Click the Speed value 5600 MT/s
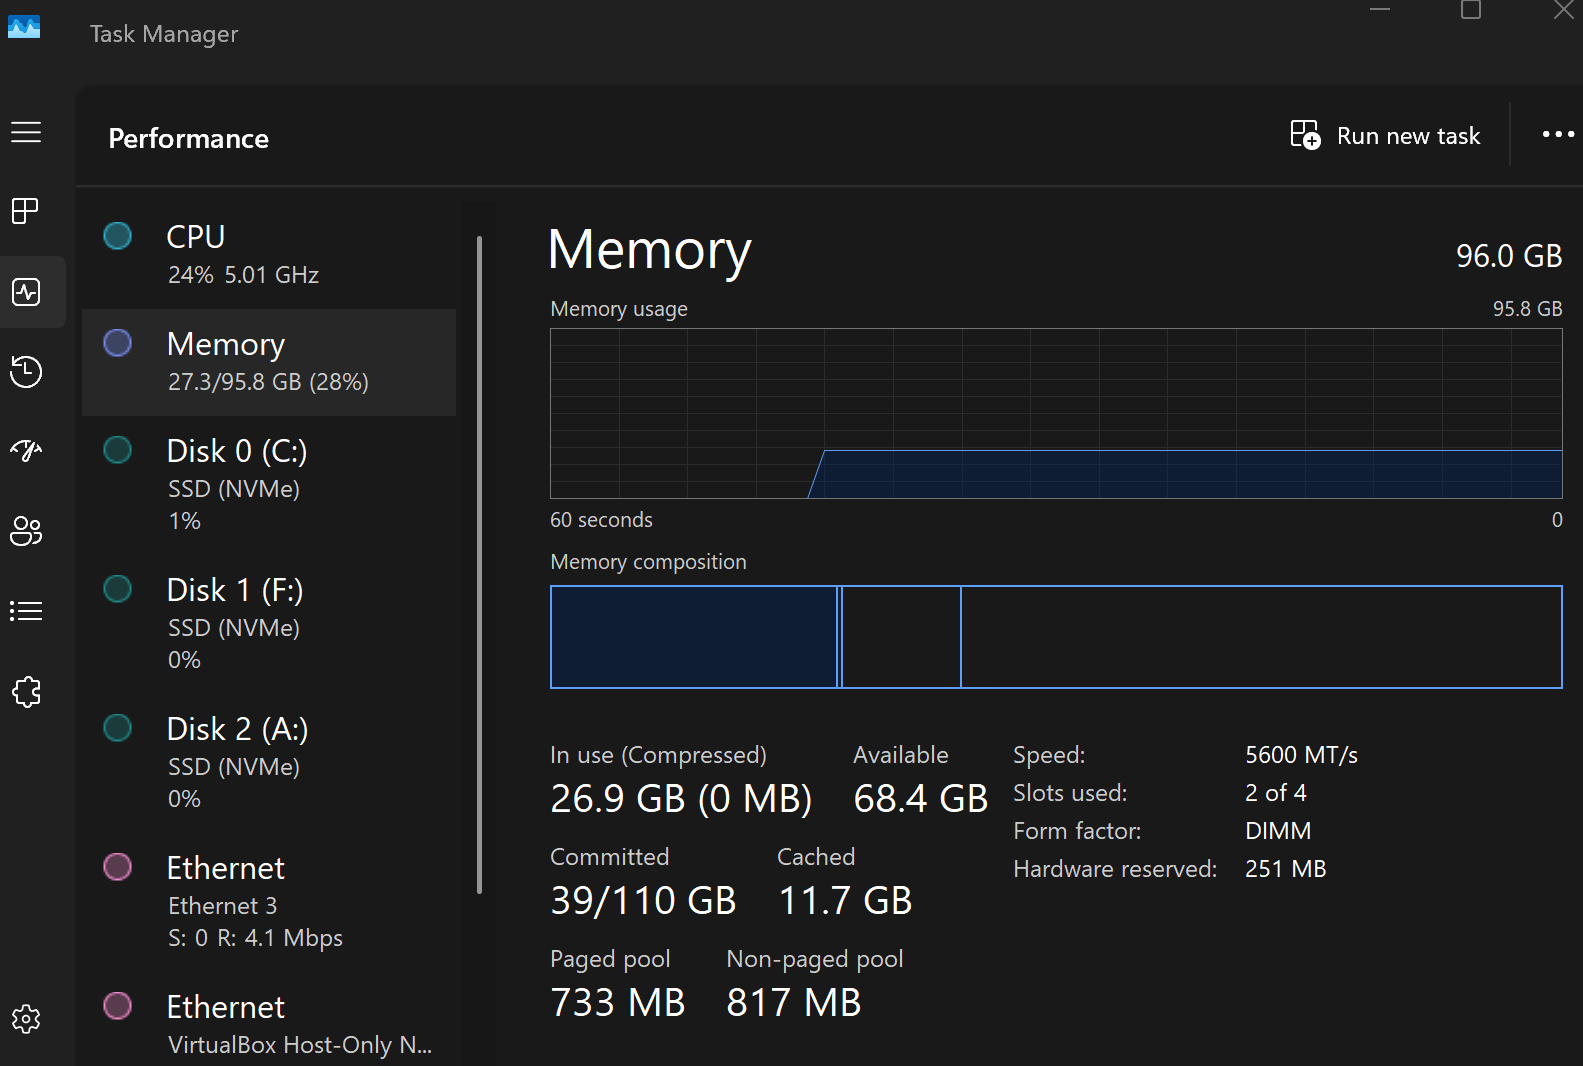The width and height of the screenshot is (1583, 1066). point(1301,755)
